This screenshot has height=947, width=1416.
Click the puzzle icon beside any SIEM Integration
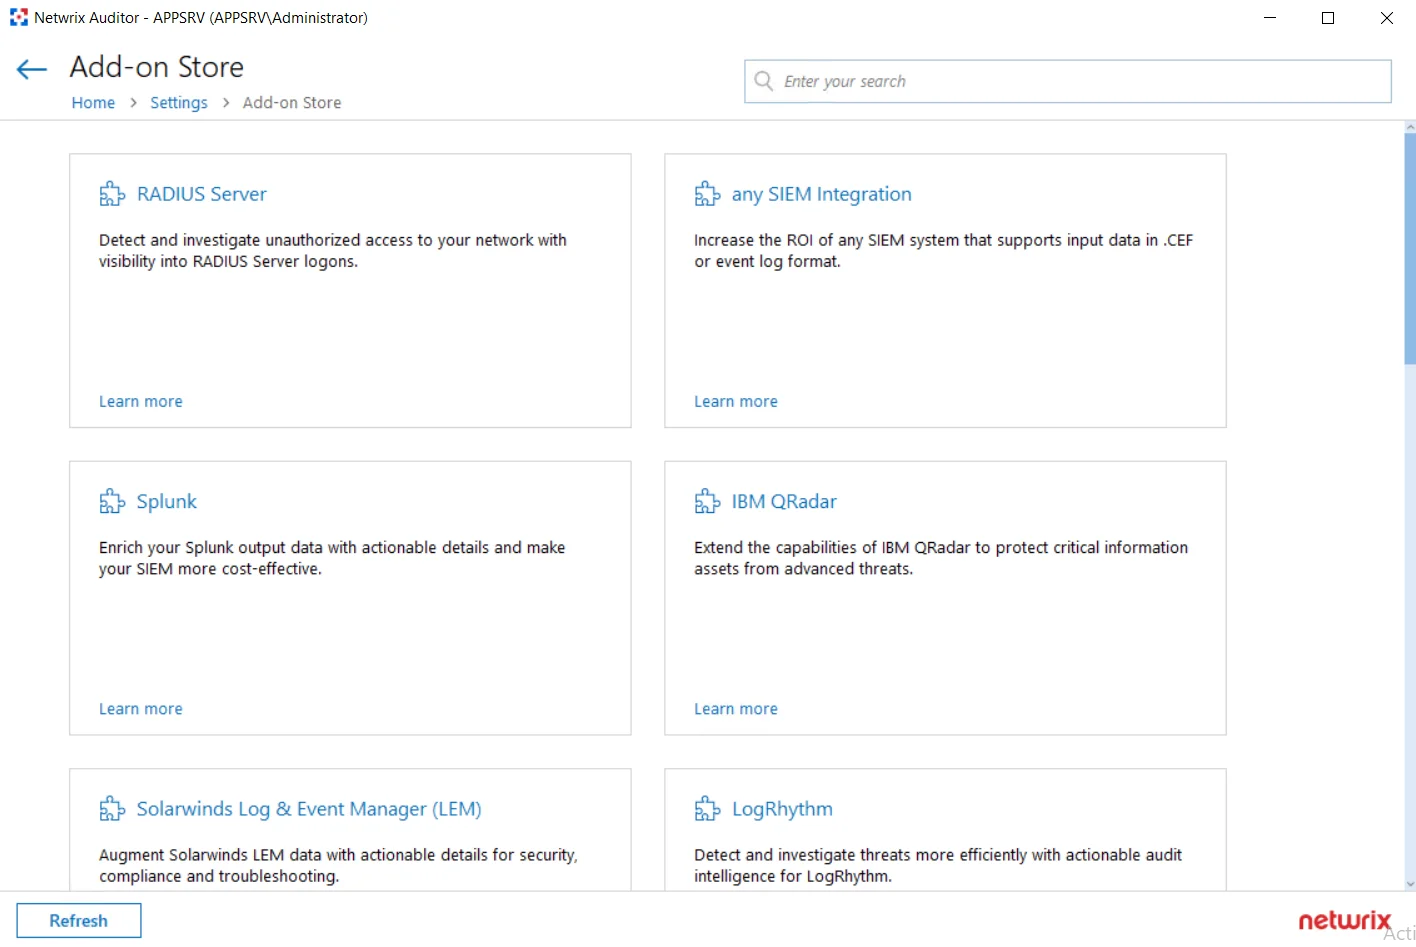point(707,194)
